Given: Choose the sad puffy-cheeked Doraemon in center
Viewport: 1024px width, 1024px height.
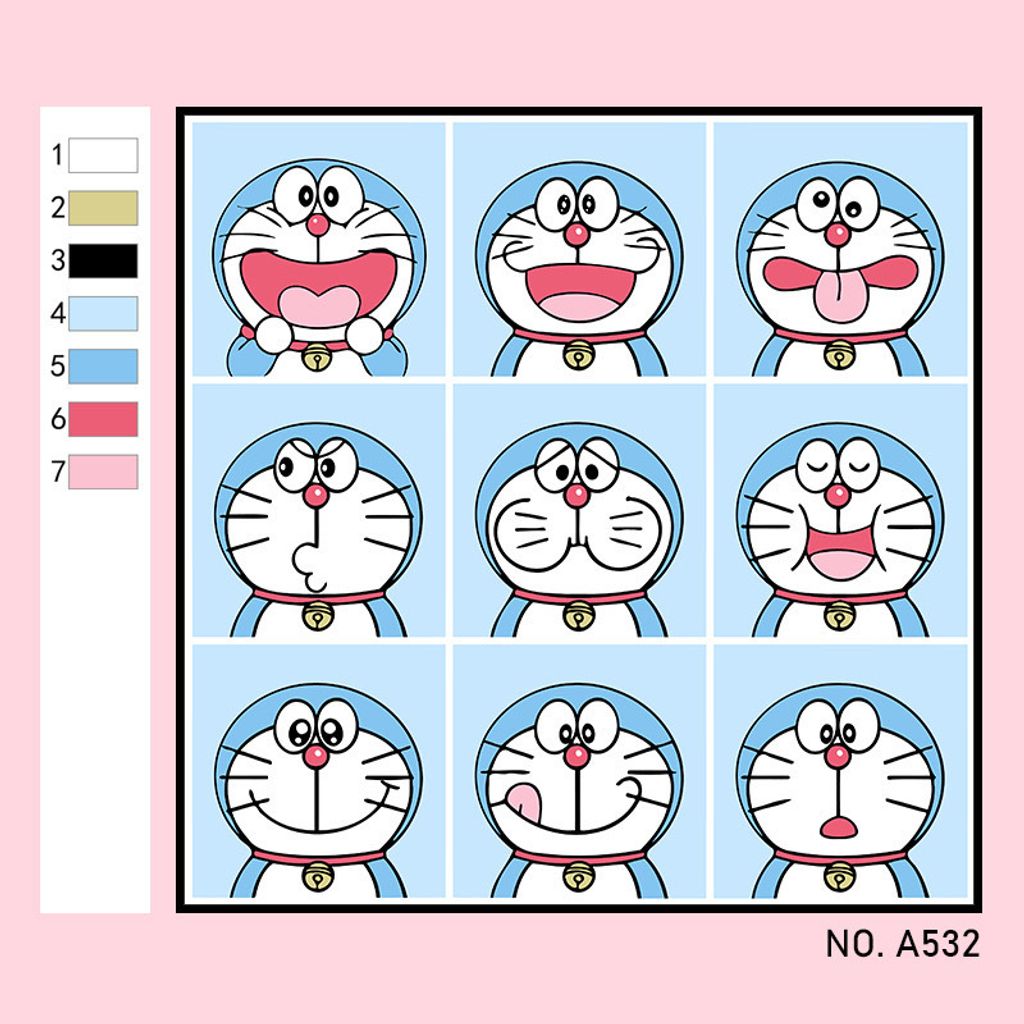Looking at the screenshot, I should pyautogui.click(x=579, y=510).
